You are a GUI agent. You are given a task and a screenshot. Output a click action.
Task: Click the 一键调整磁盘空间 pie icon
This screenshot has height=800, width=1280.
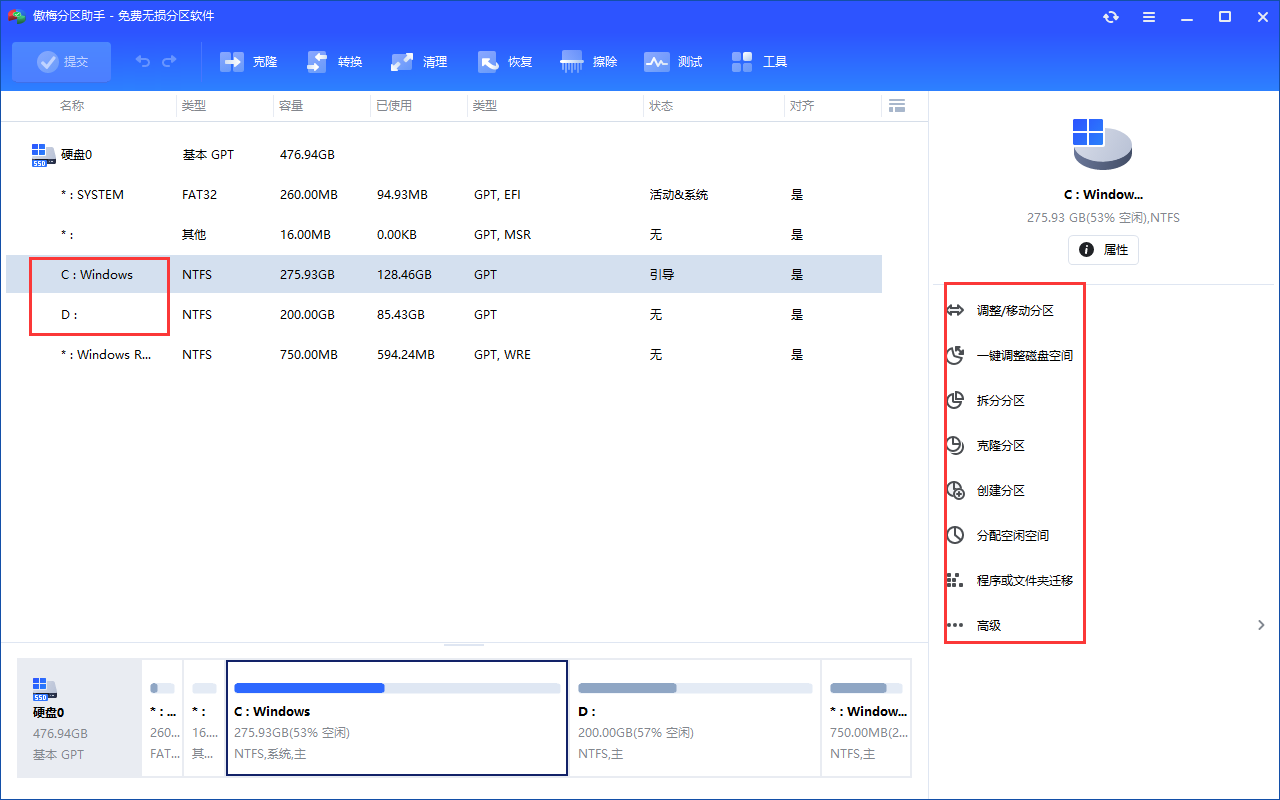pos(955,355)
